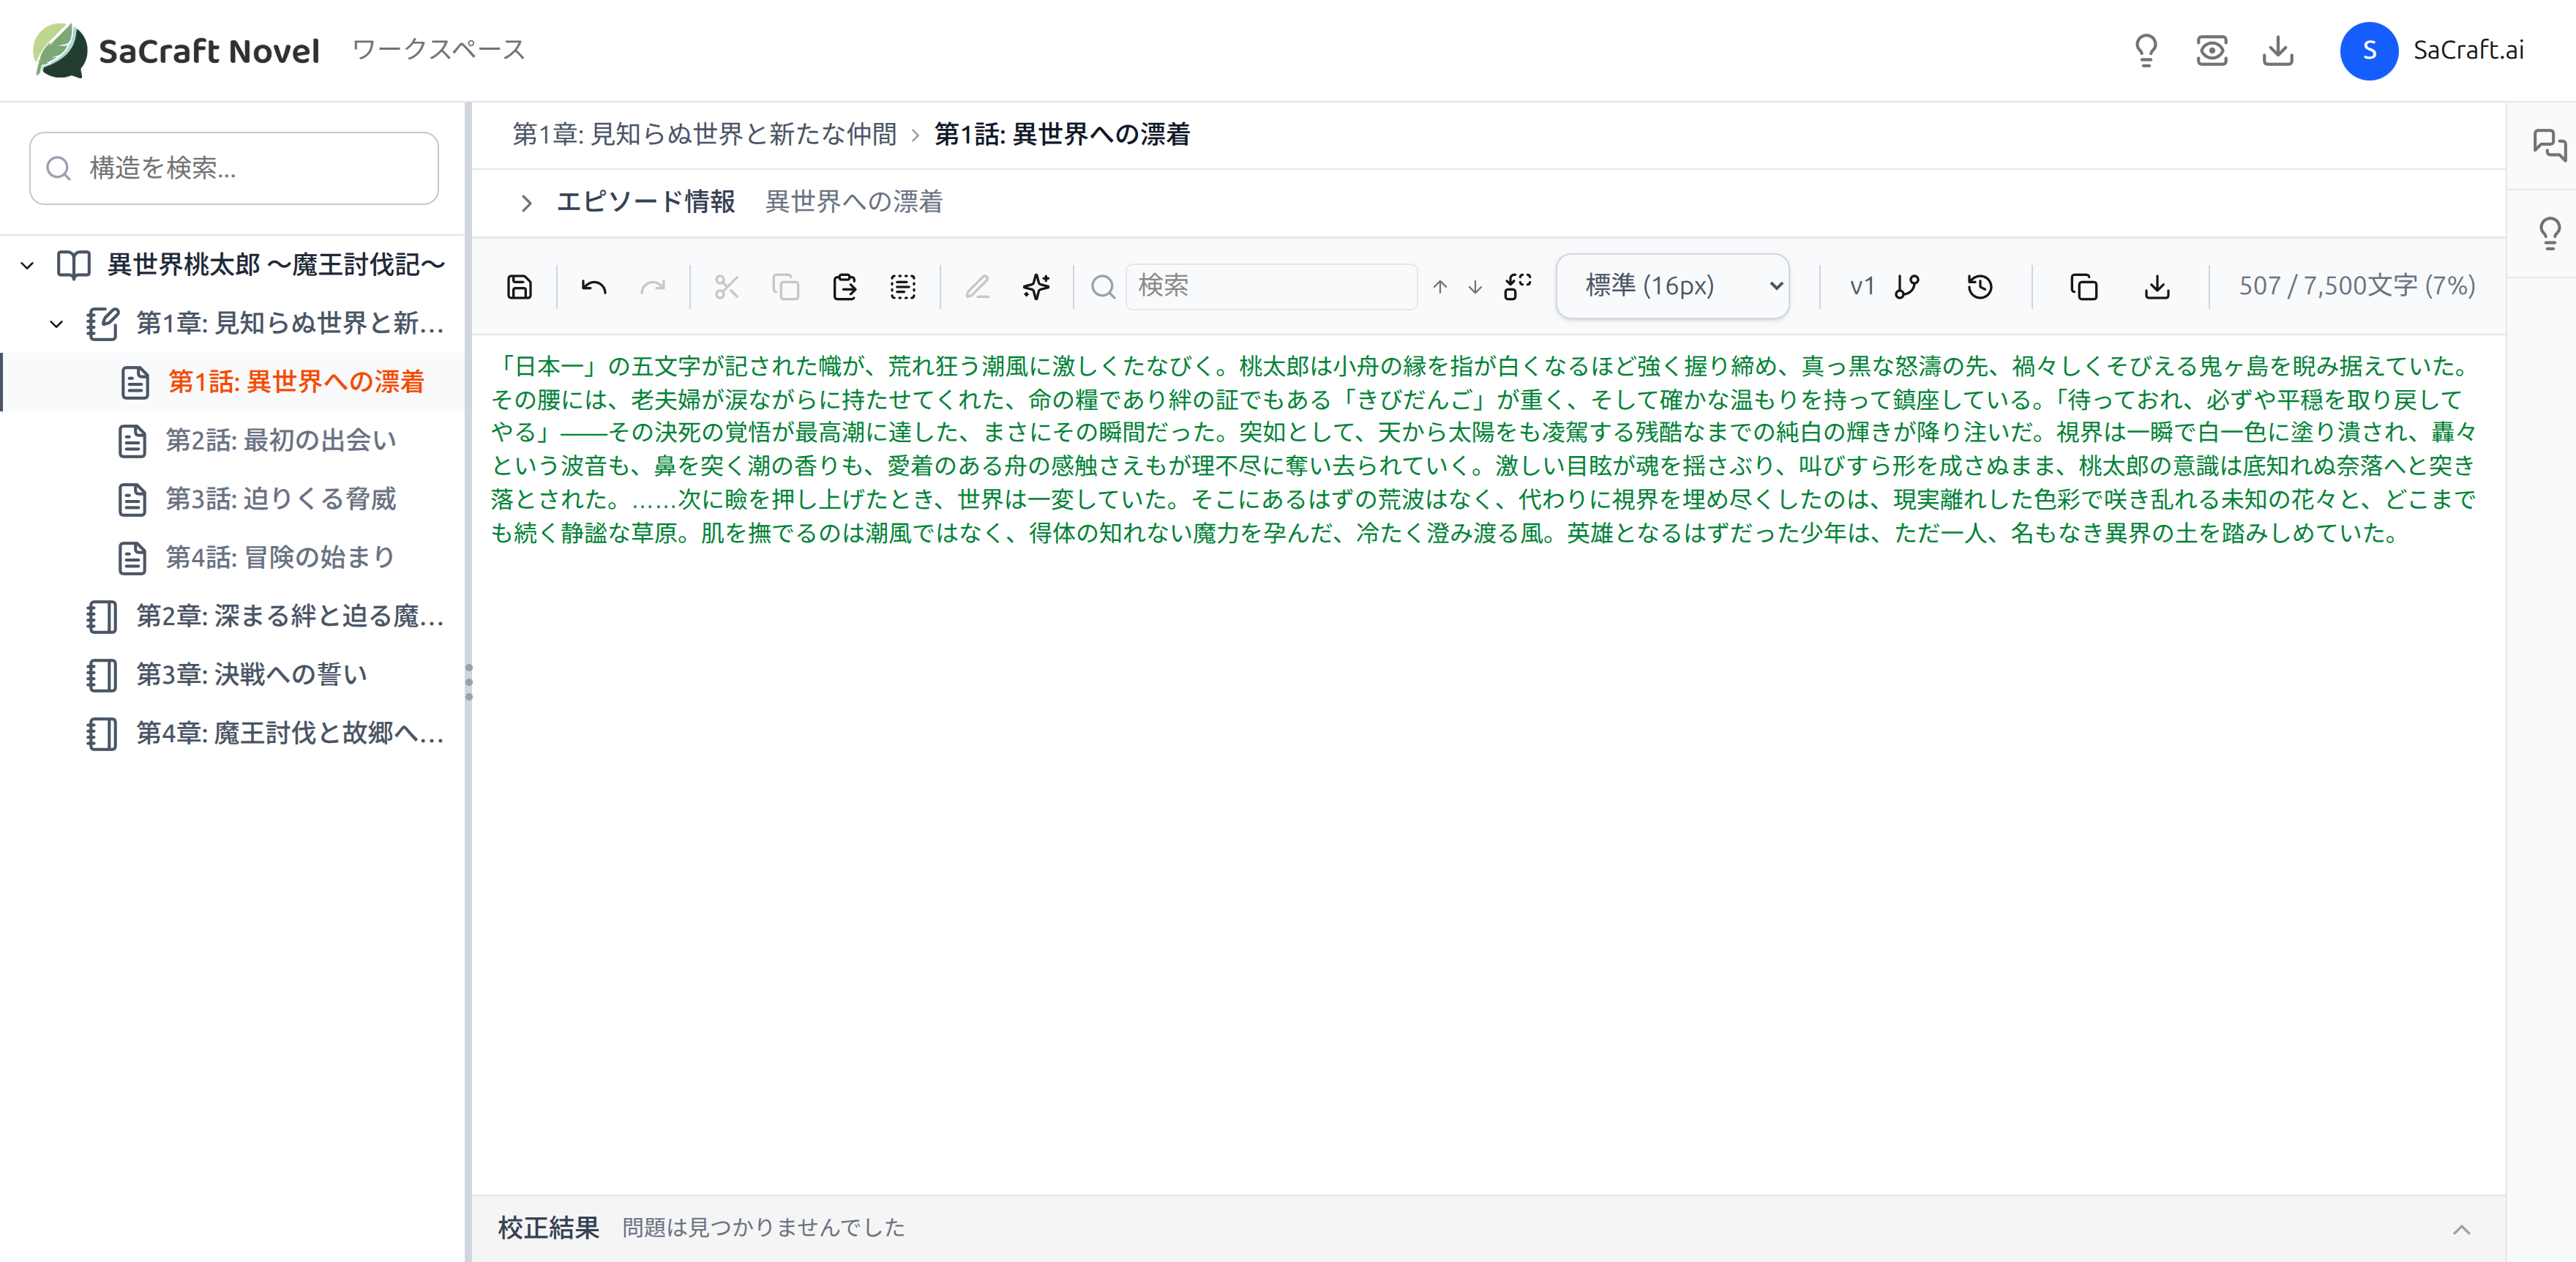Click the 構造を検索 search field
This screenshot has height=1262, width=2576.
click(x=234, y=168)
